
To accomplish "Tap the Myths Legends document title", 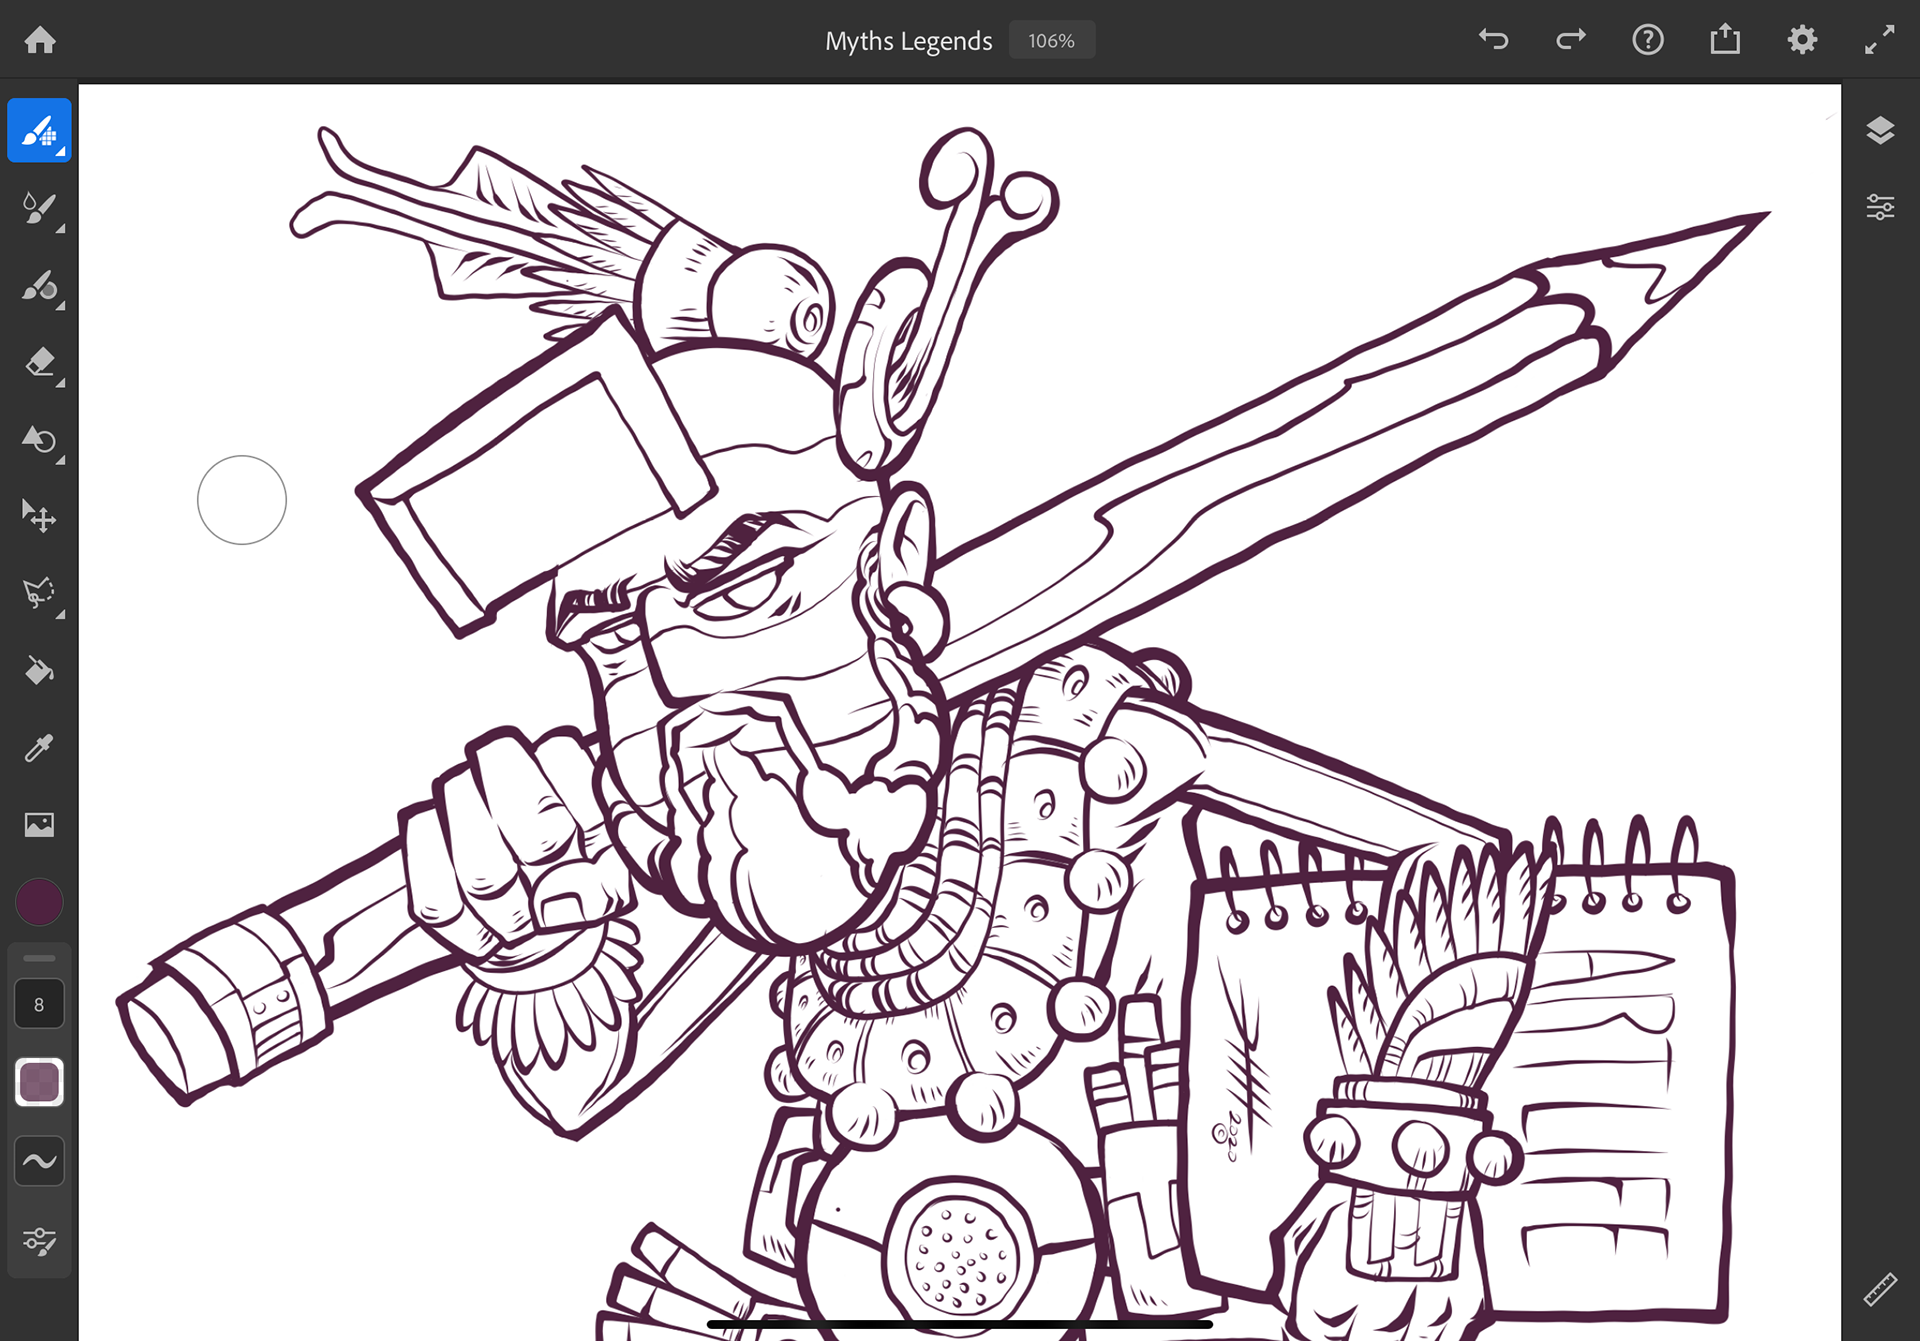I will pos(908,41).
